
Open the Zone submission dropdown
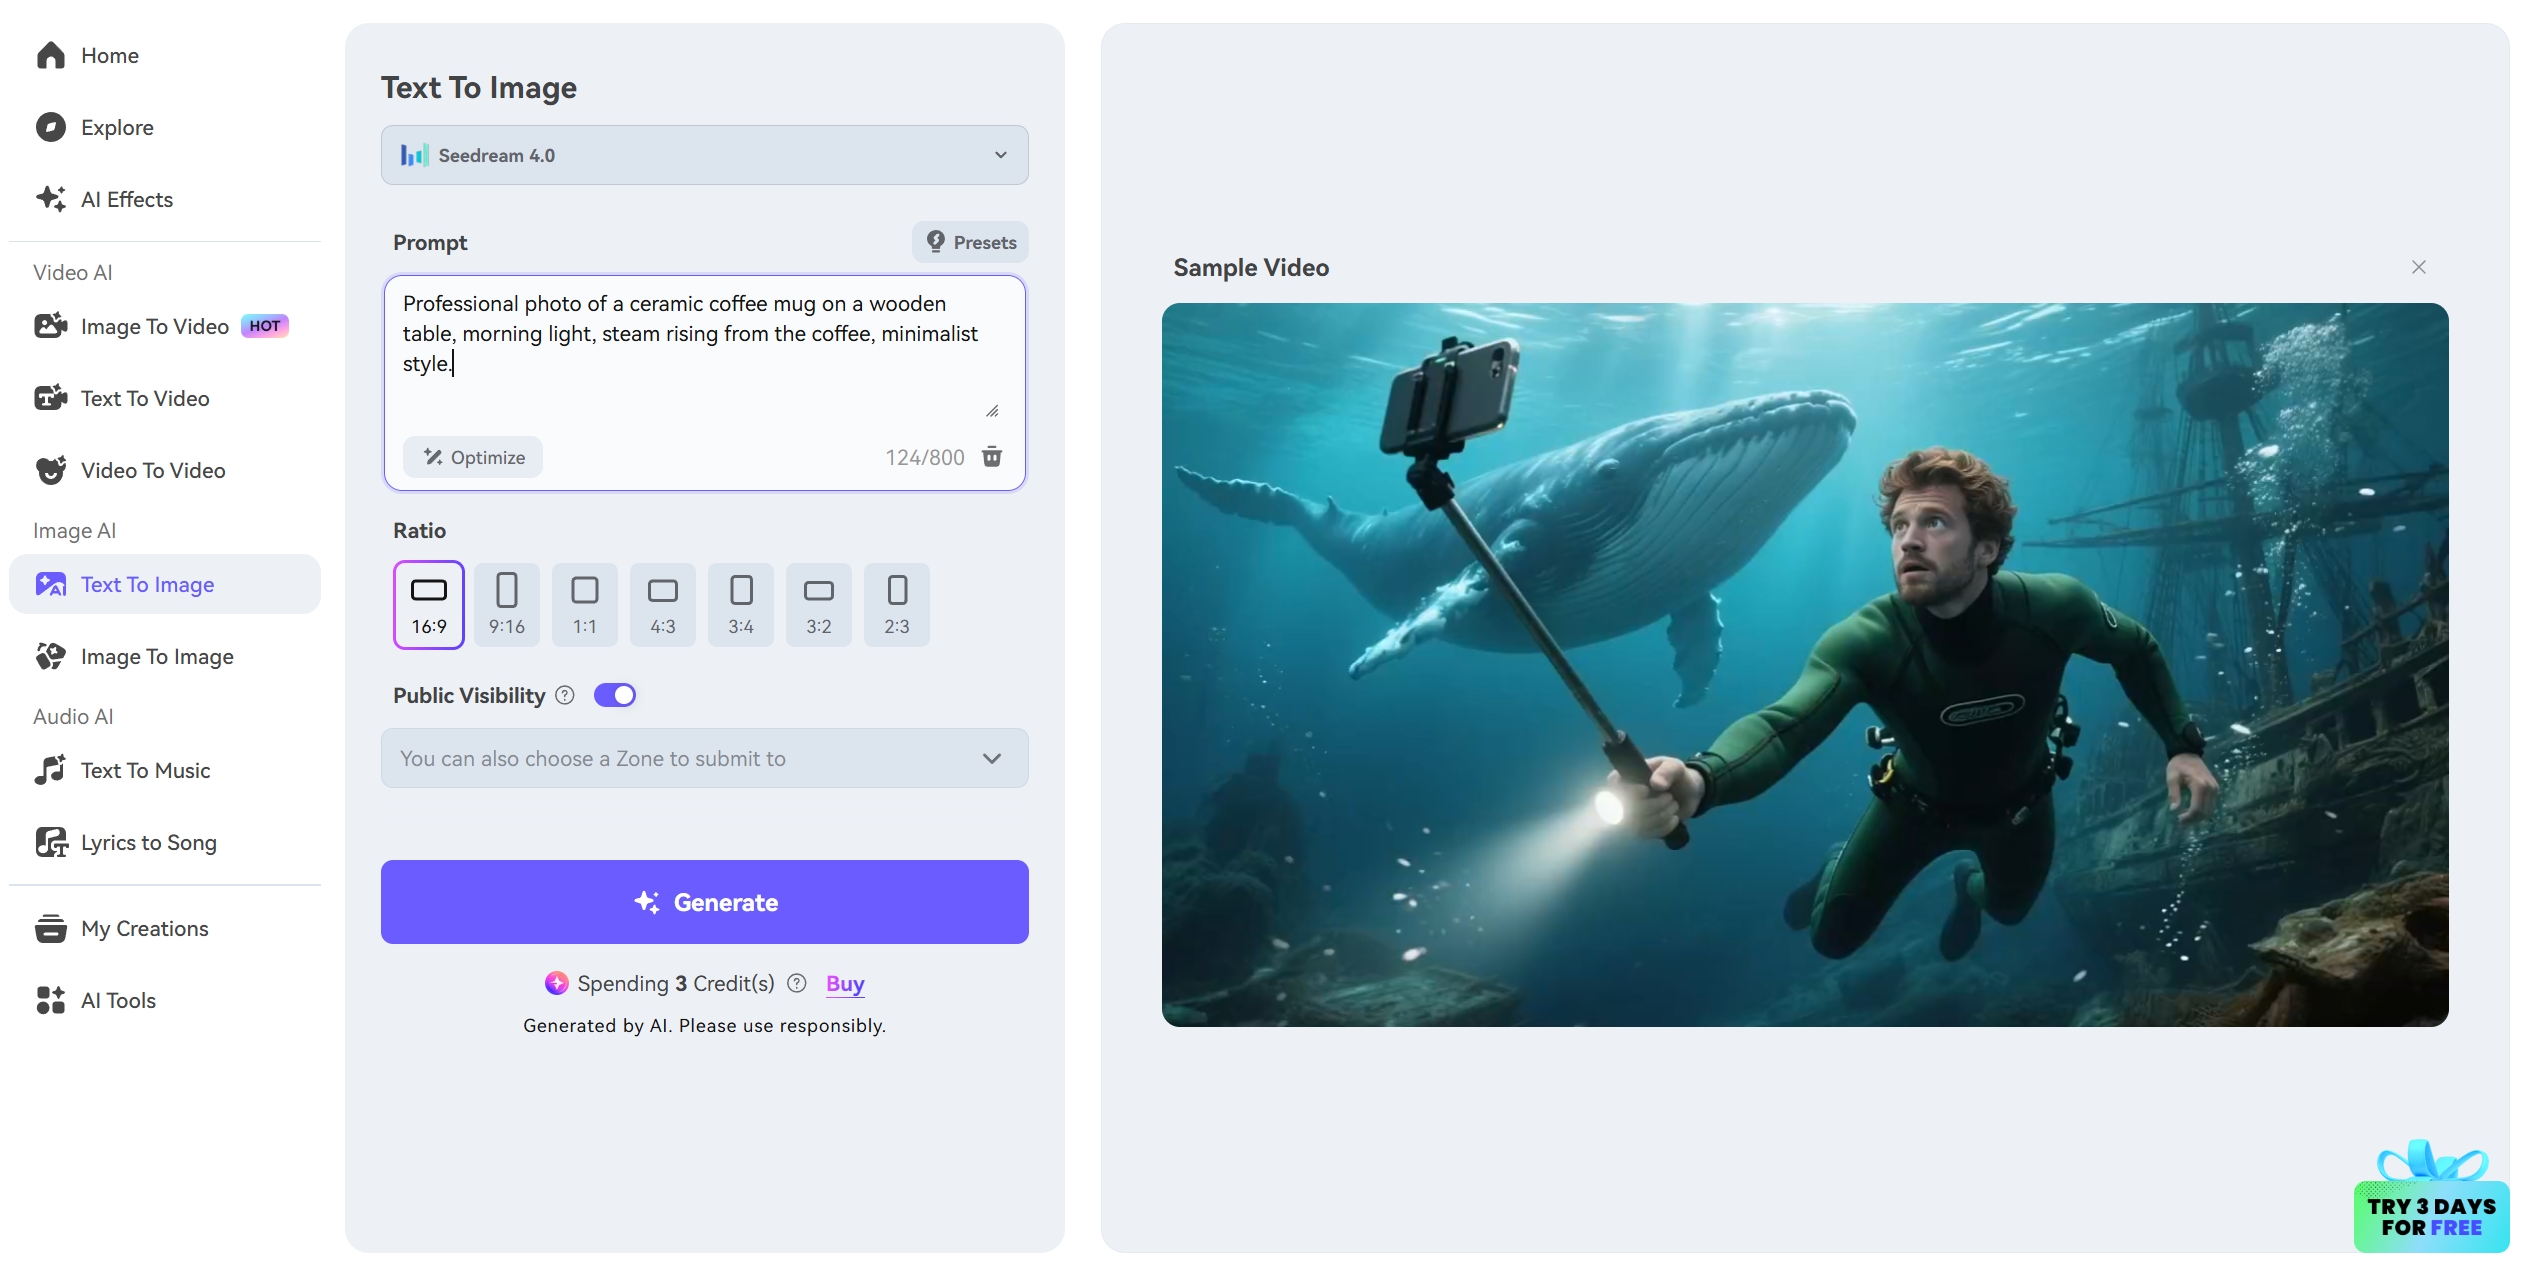pos(704,758)
